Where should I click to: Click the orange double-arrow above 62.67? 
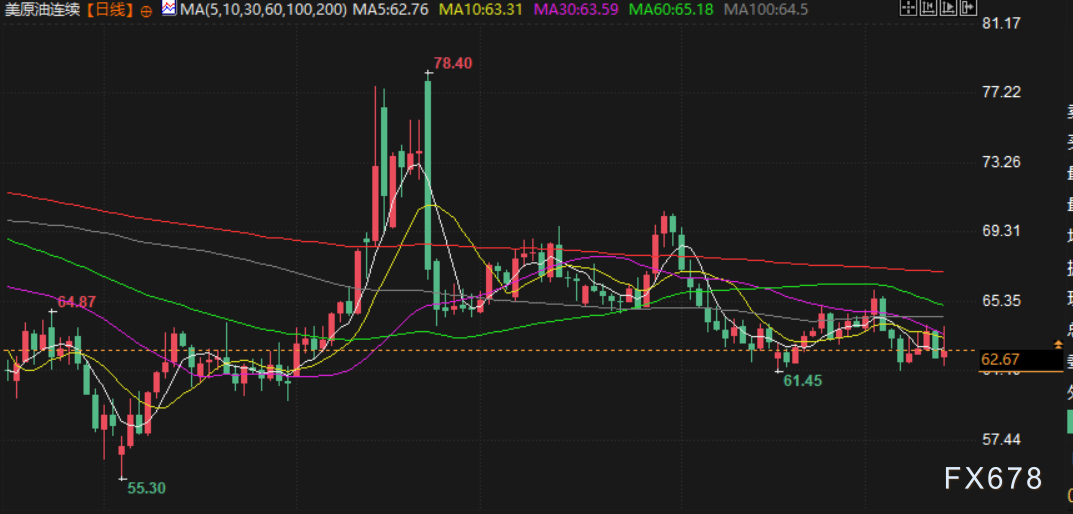1058,344
